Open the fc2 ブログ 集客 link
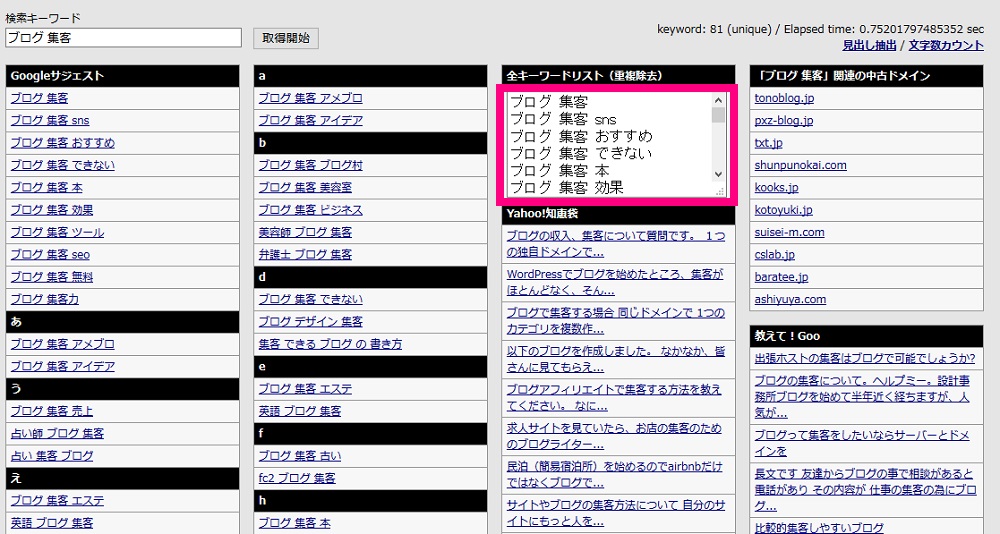The height and width of the screenshot is (534, 1000). 297,478
